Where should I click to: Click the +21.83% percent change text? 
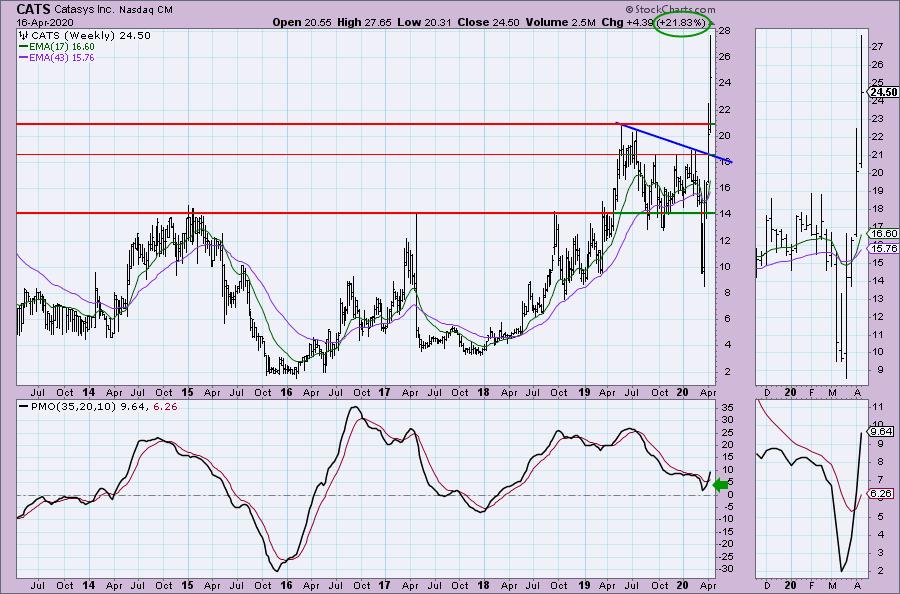682,22
